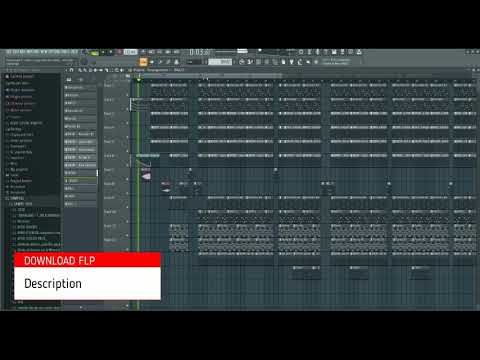Expand Recent files in the browser
The image size is (480, 360).
[x=19, y=83]
